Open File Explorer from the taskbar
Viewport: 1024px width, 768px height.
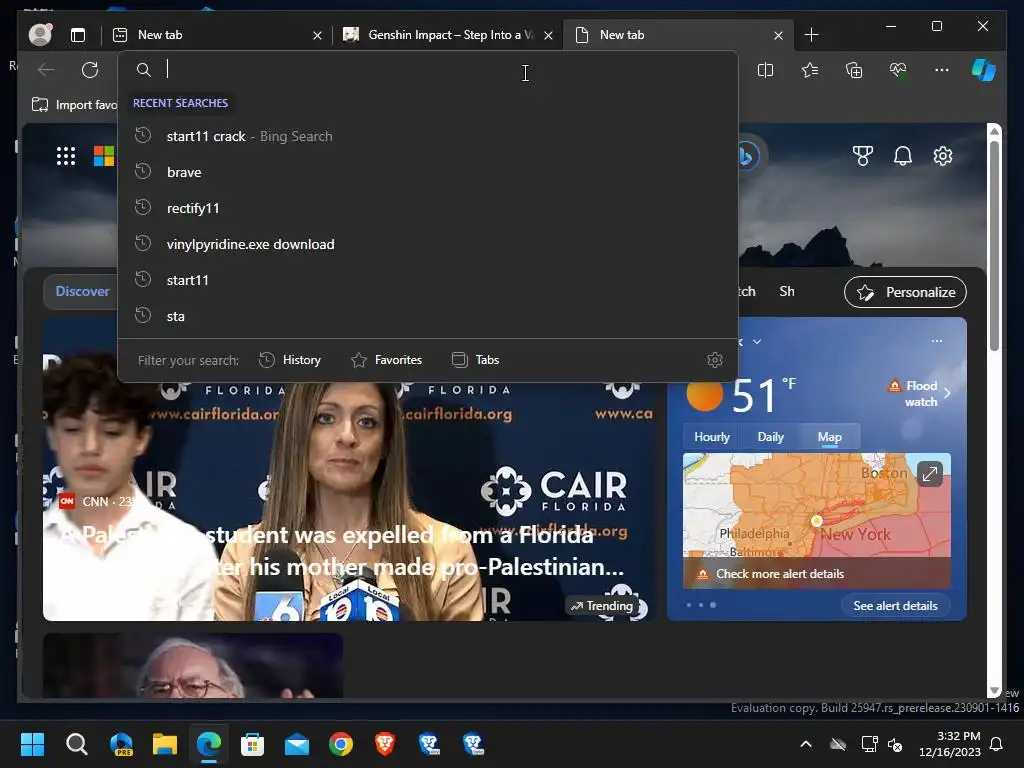[x=165, y=744]
